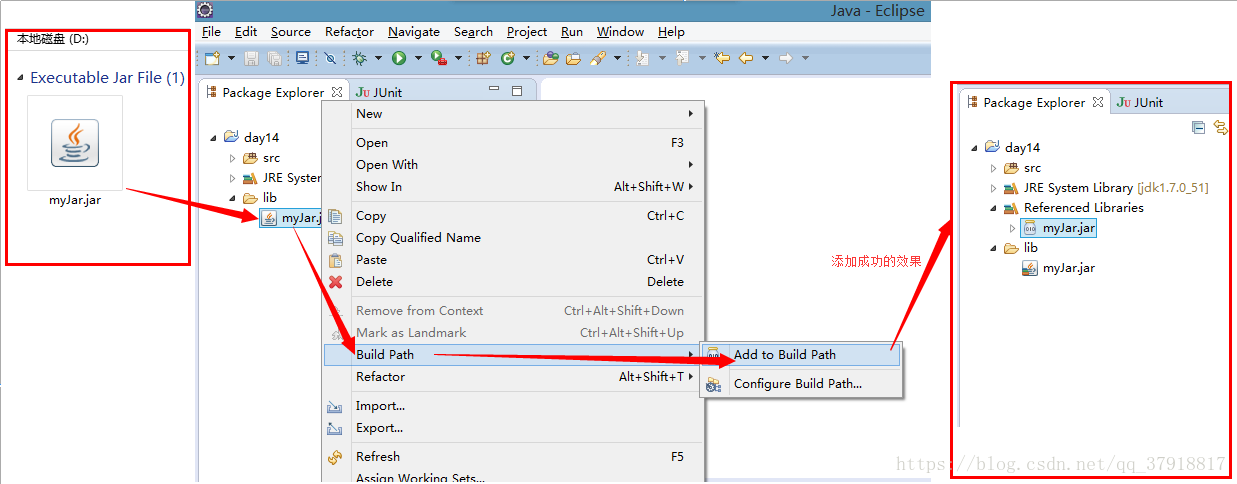Choose Delete in the context menu
Screen dimensions: 1237x484
click(513, 282)
